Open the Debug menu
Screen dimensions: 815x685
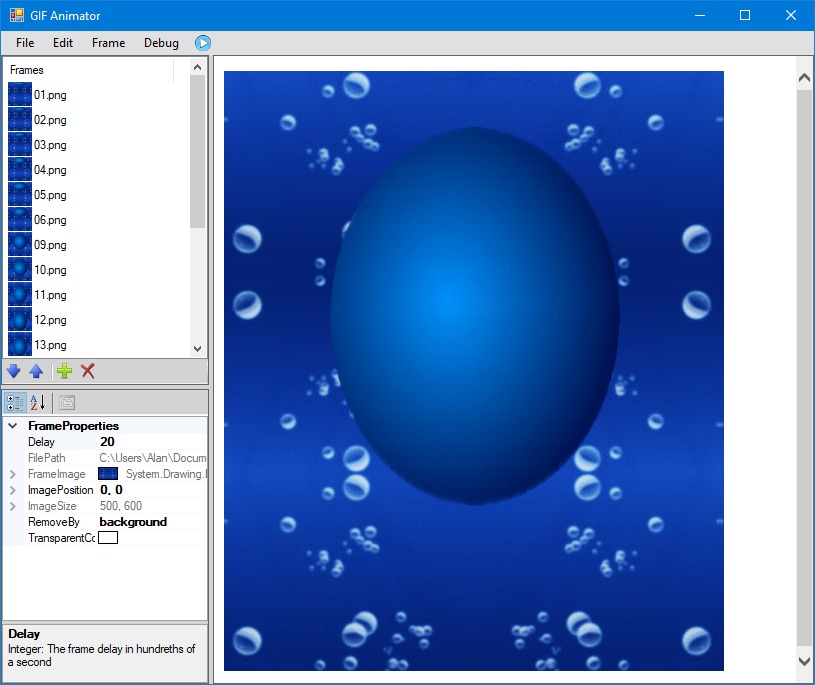coord(161,43)
